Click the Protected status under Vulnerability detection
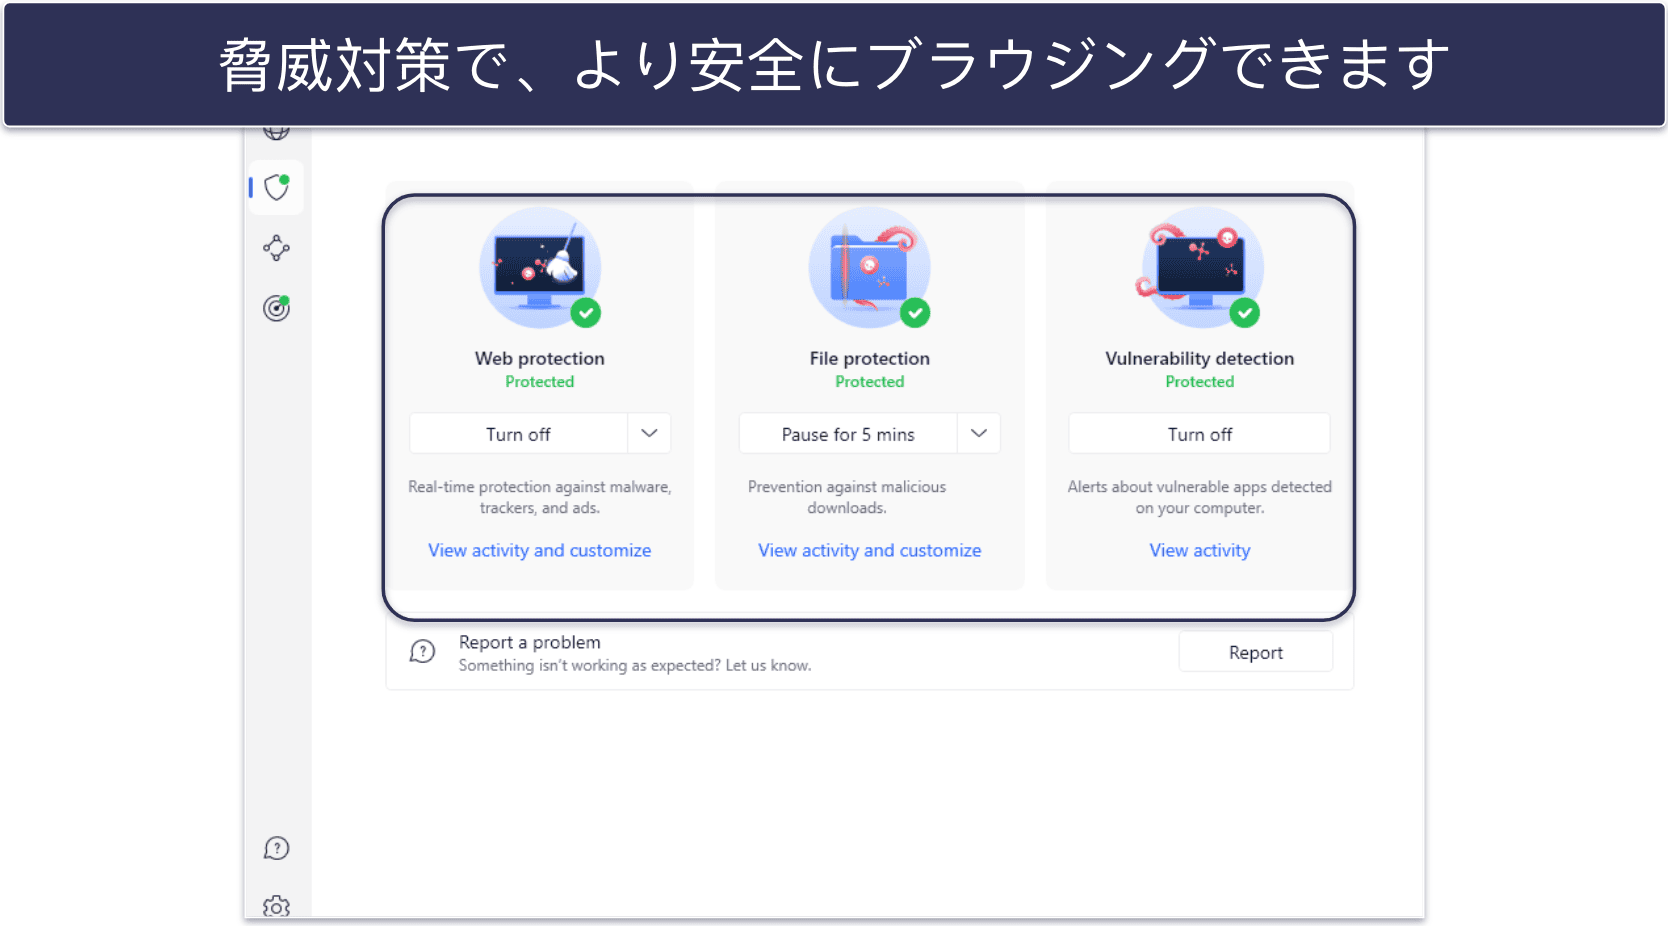The width and height of the screenshot is (1668, 926). tap(1200, 382)
